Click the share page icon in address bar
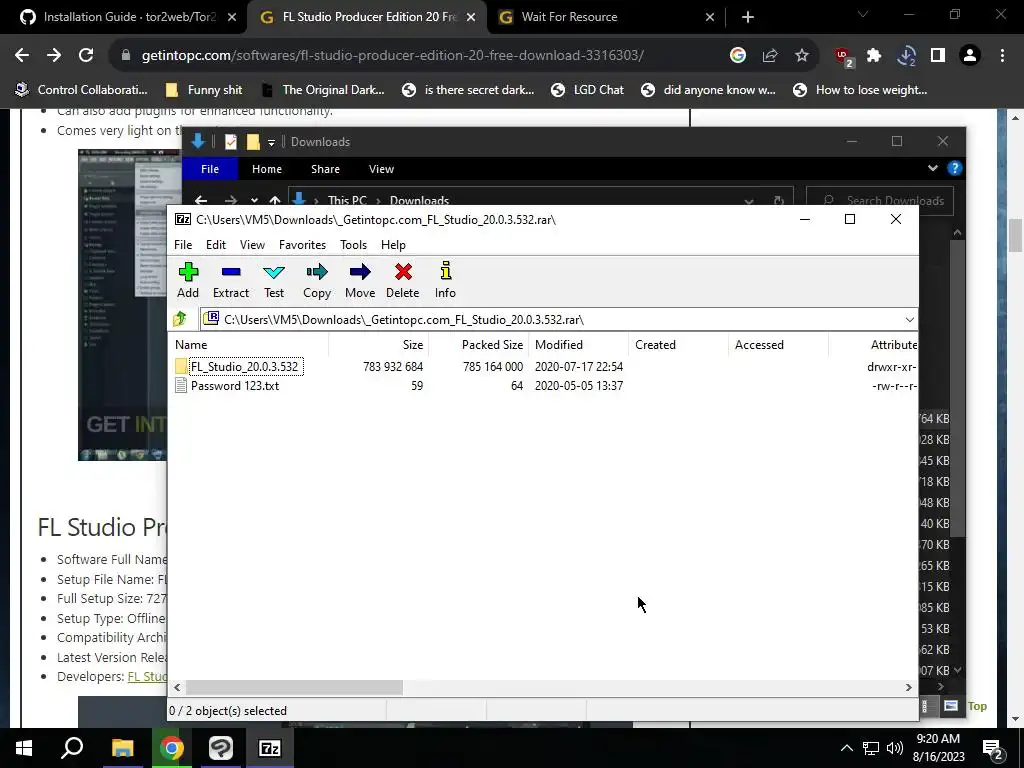This screenshot has width=1024, height=768. (770, 56)
